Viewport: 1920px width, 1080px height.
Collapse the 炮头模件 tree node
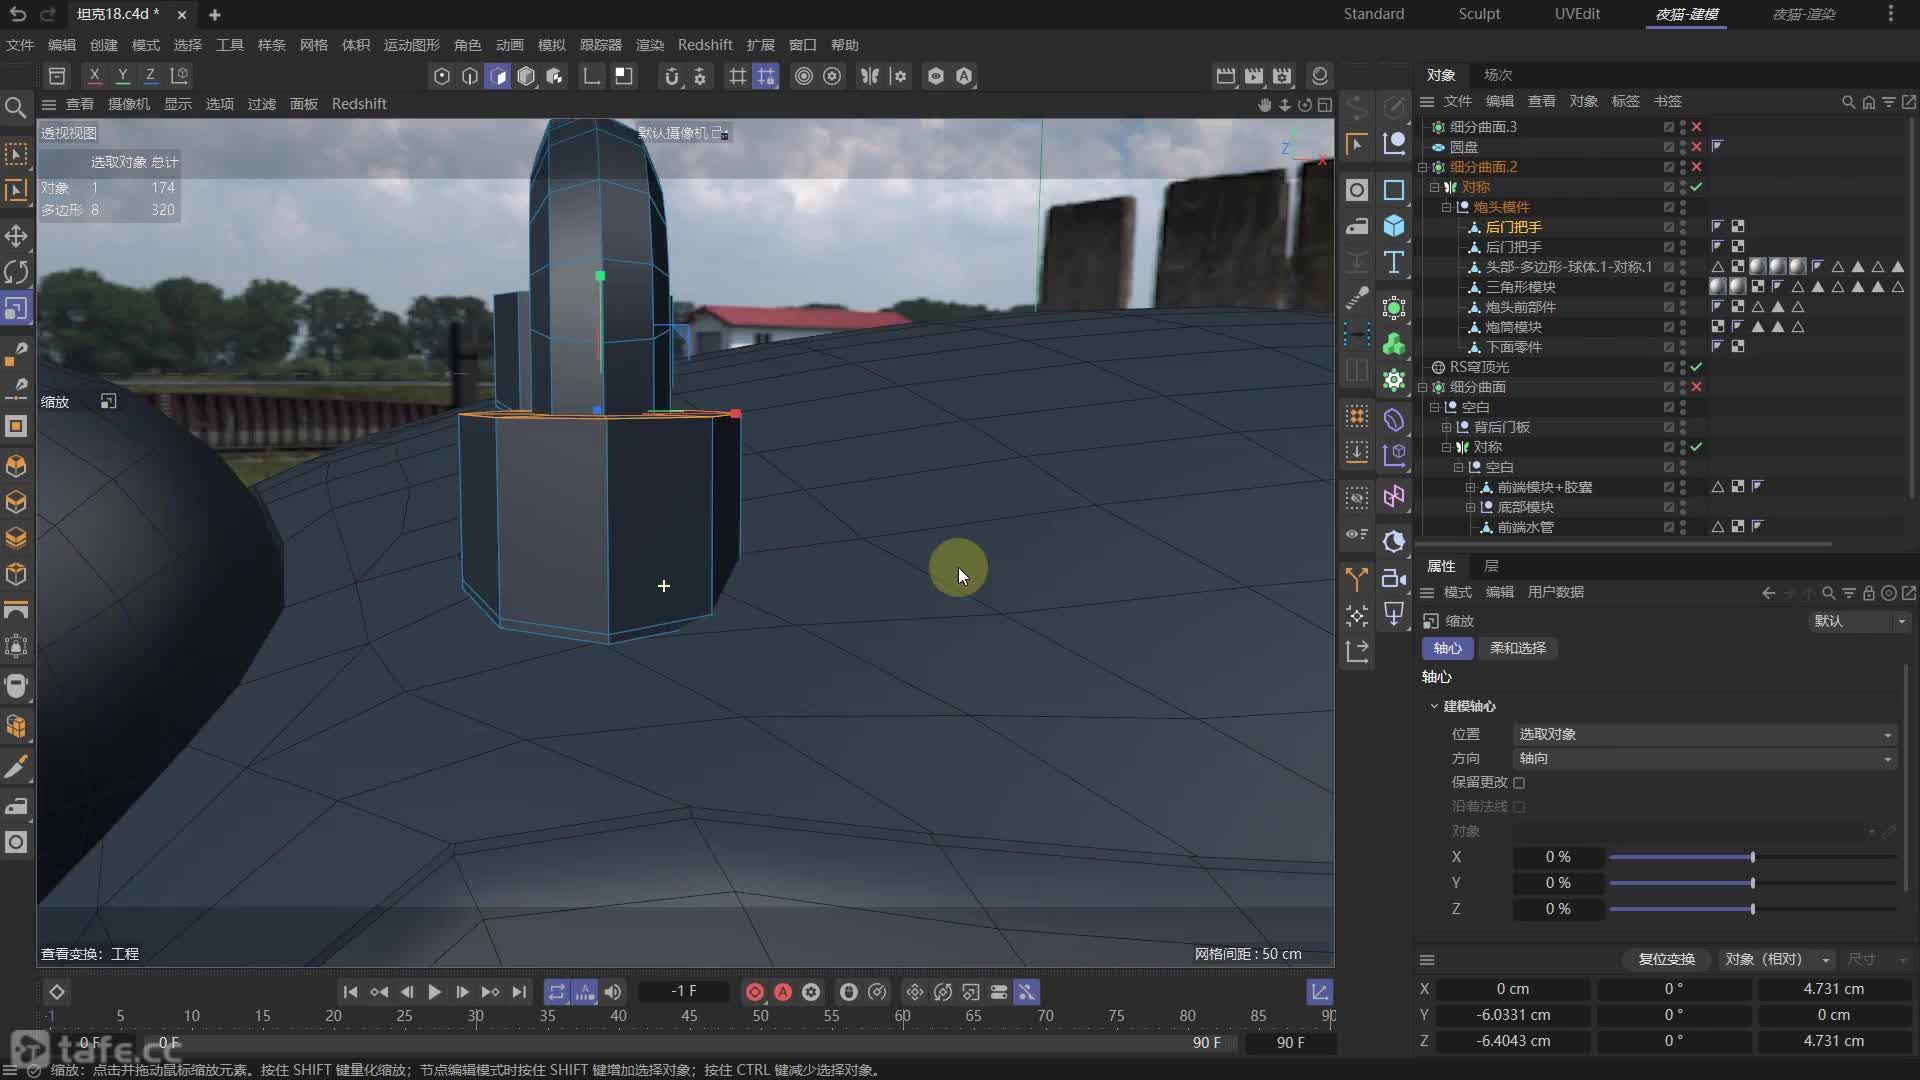[x=1447, y=207]
